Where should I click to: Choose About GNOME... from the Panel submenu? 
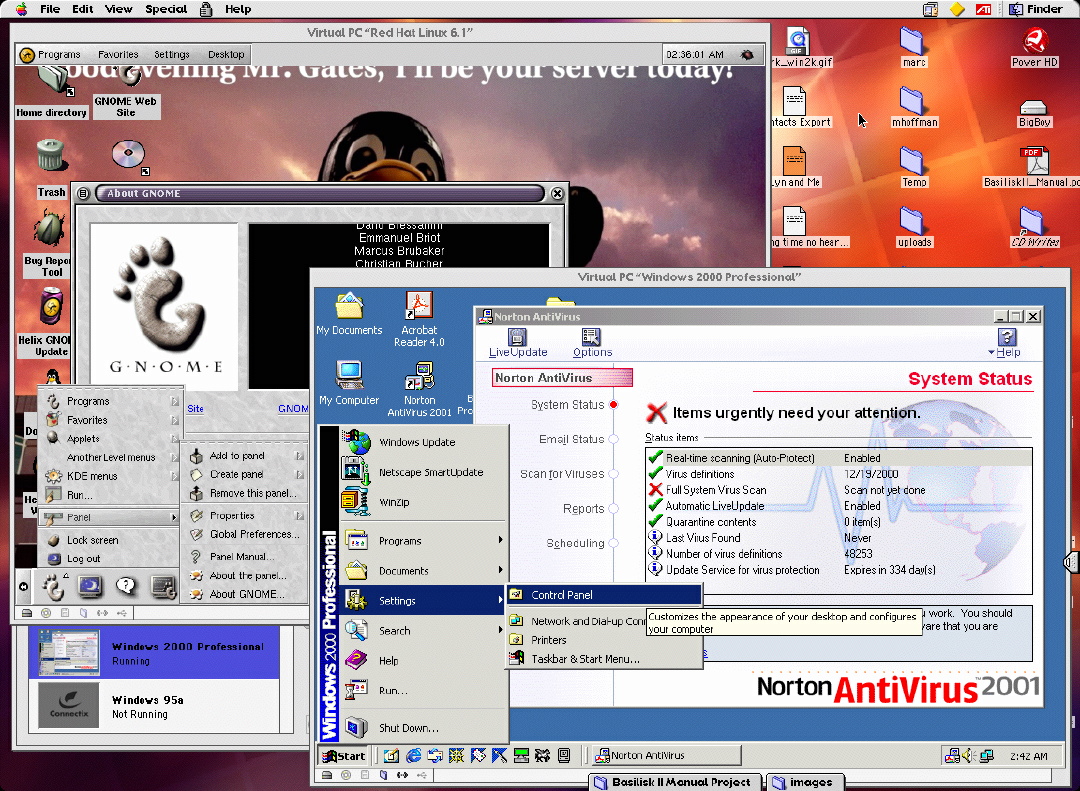point(246,594)
